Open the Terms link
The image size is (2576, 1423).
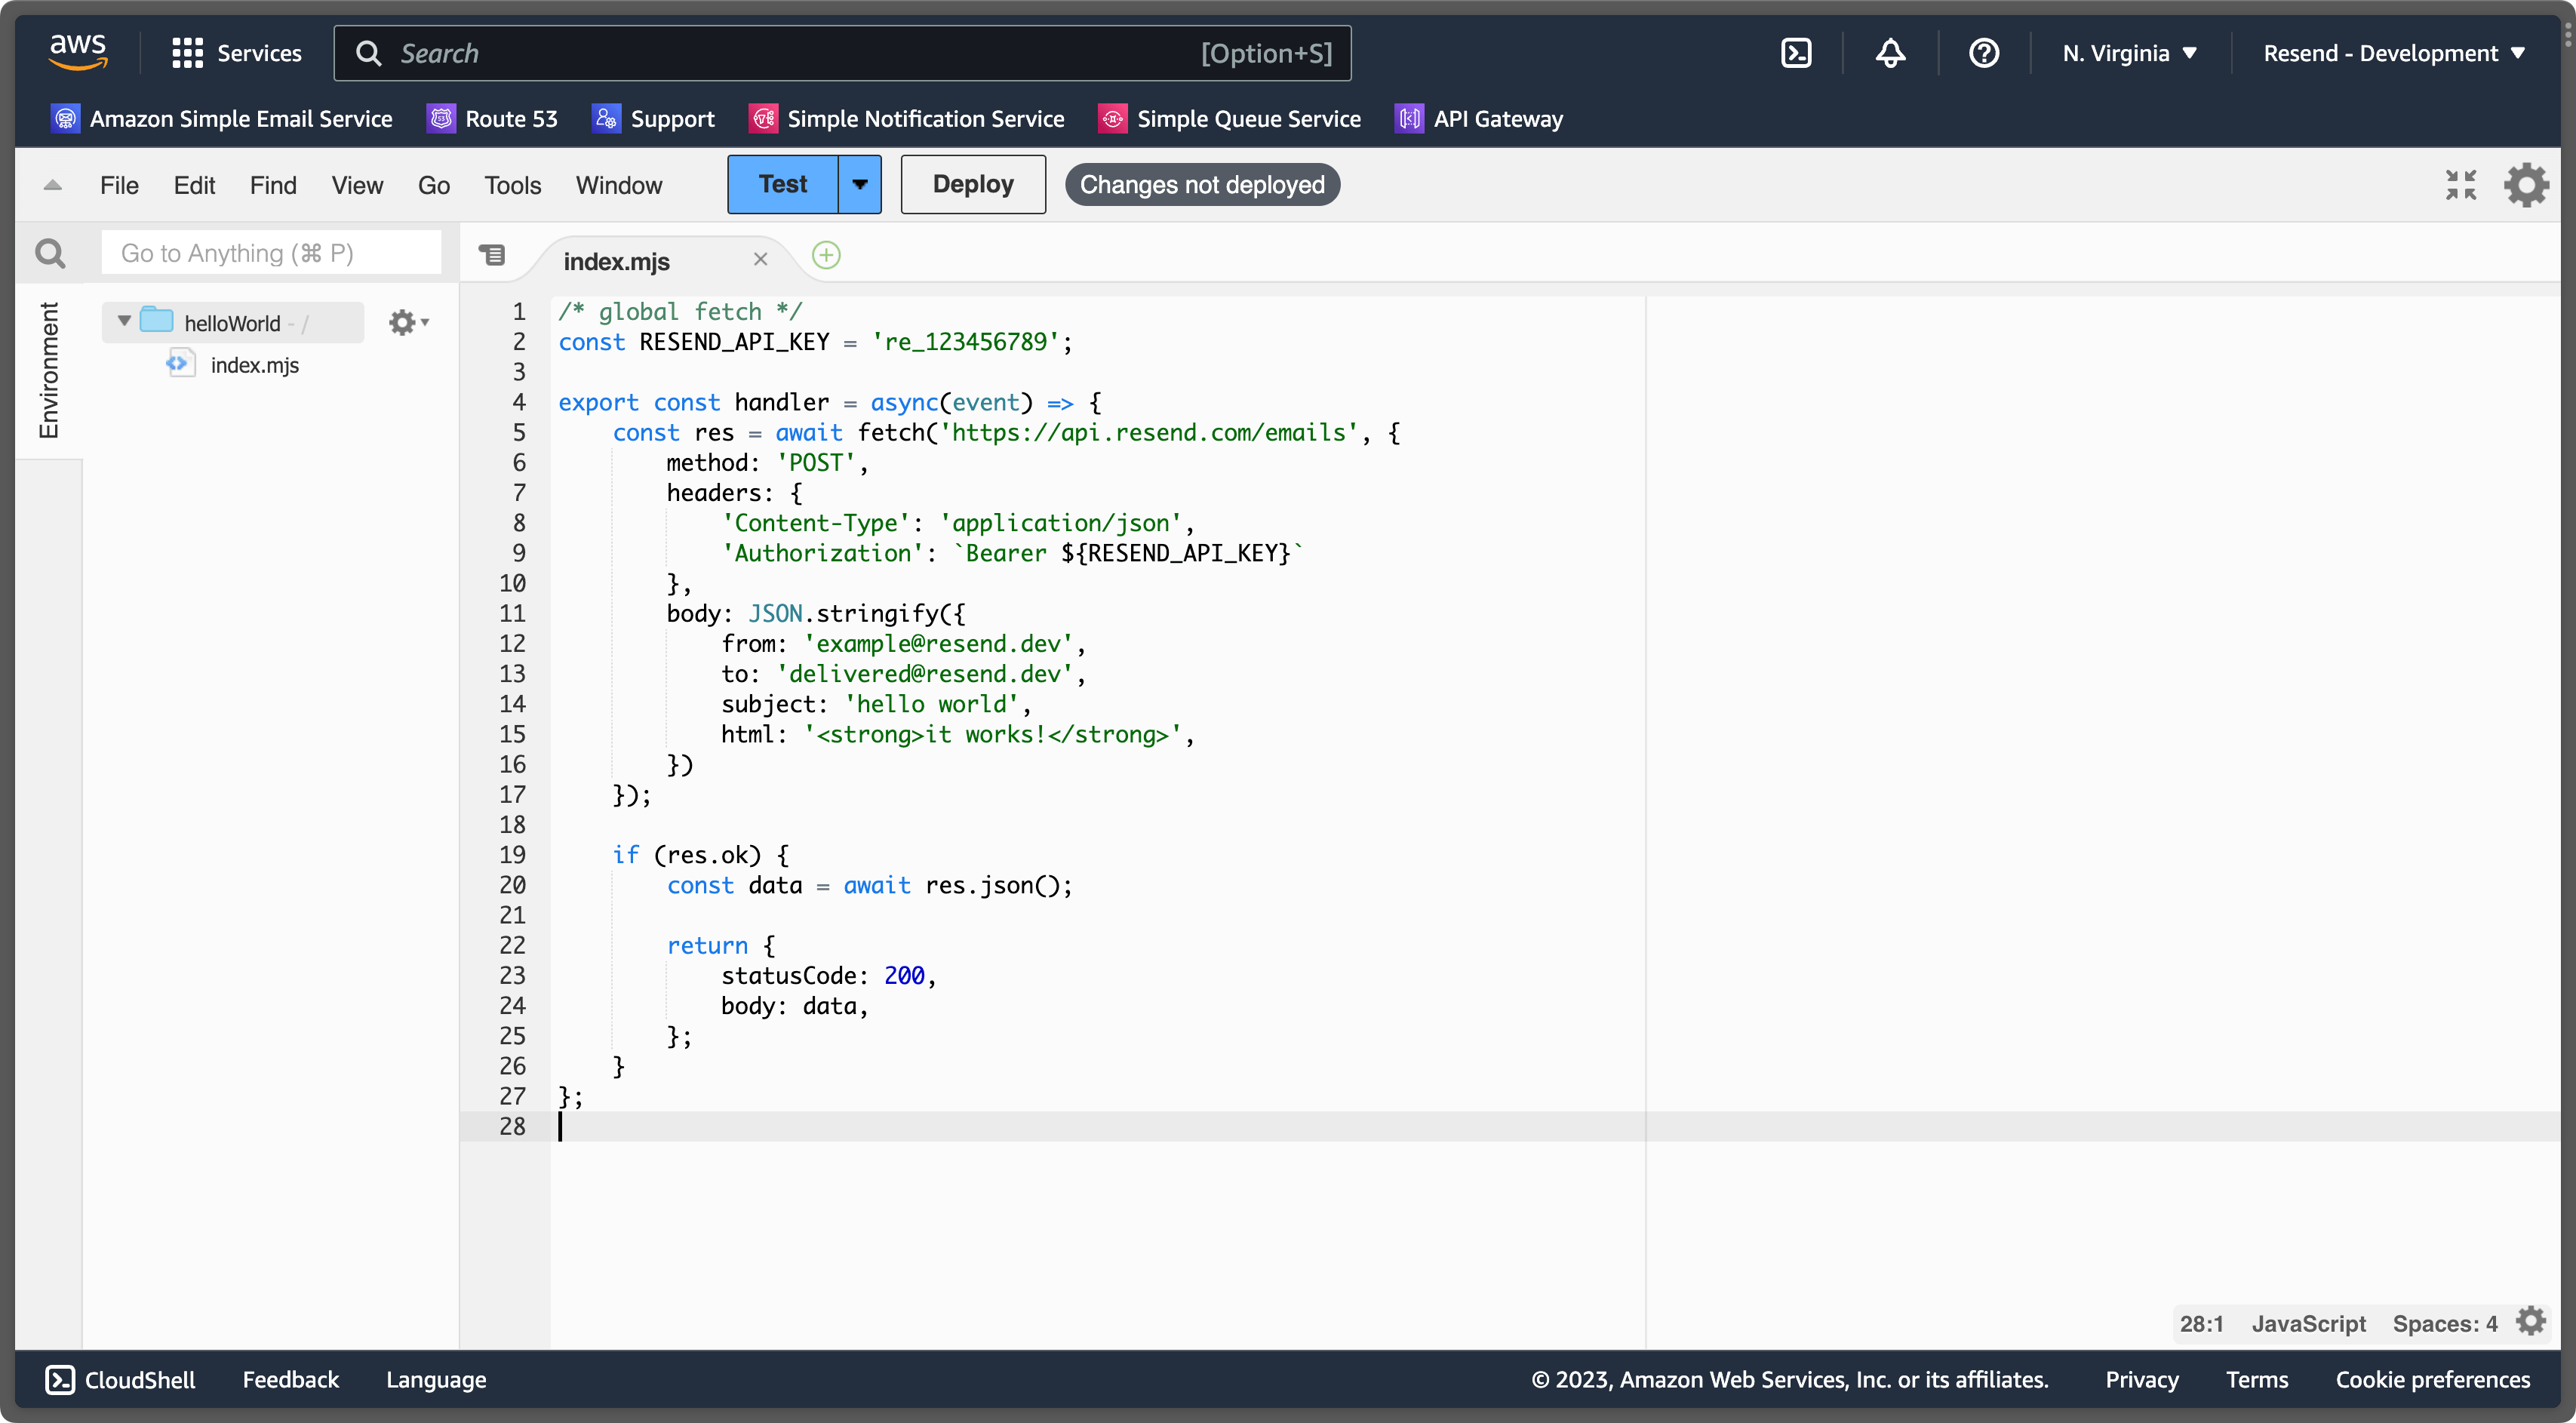tap(2256, 1380)
